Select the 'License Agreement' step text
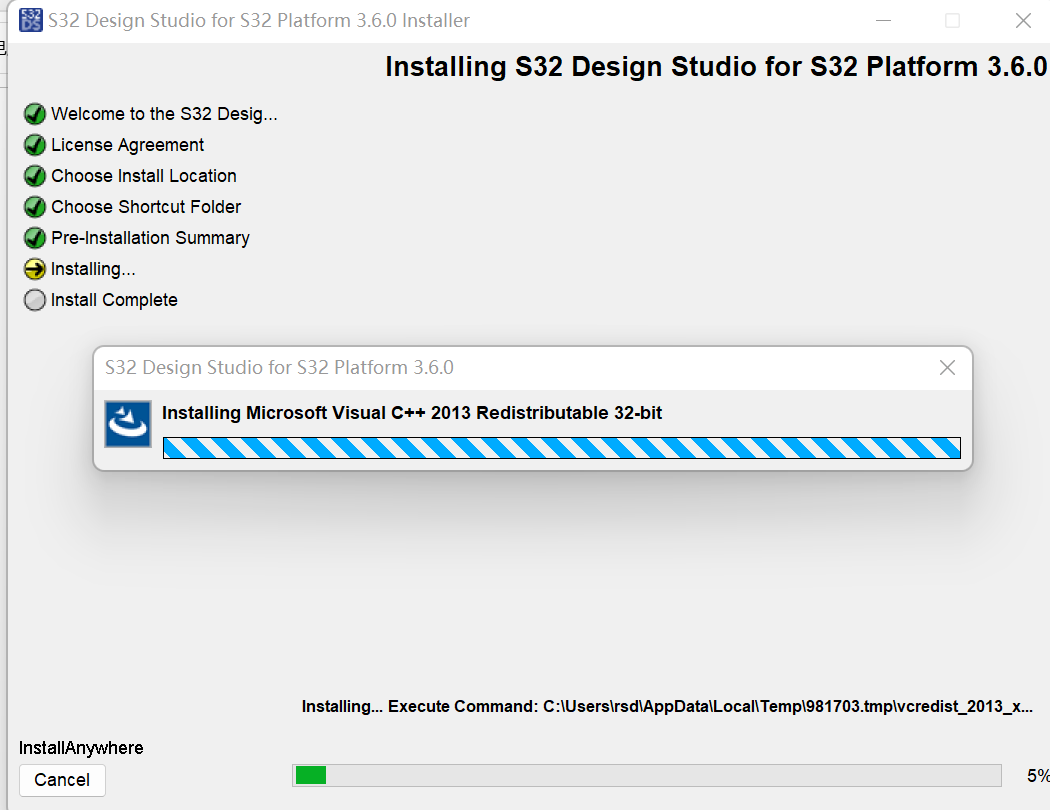This screenshot has height=810, width=1050. tap(127, 145)
